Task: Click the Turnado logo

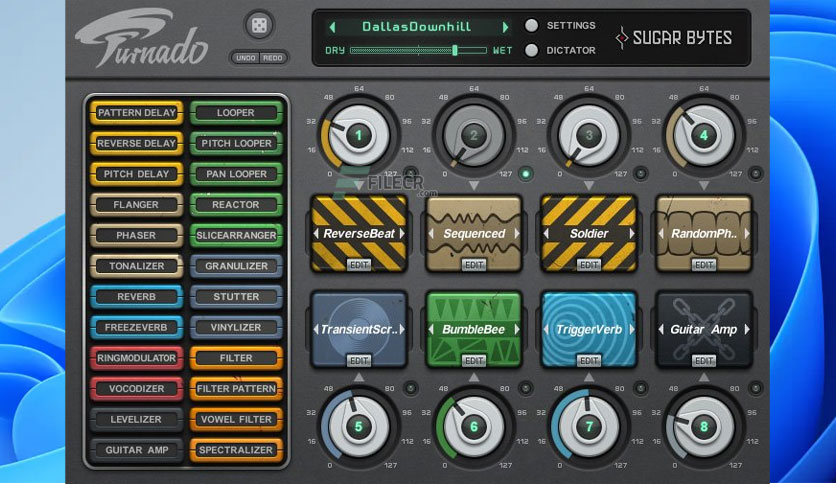Action: coord(142,38)
